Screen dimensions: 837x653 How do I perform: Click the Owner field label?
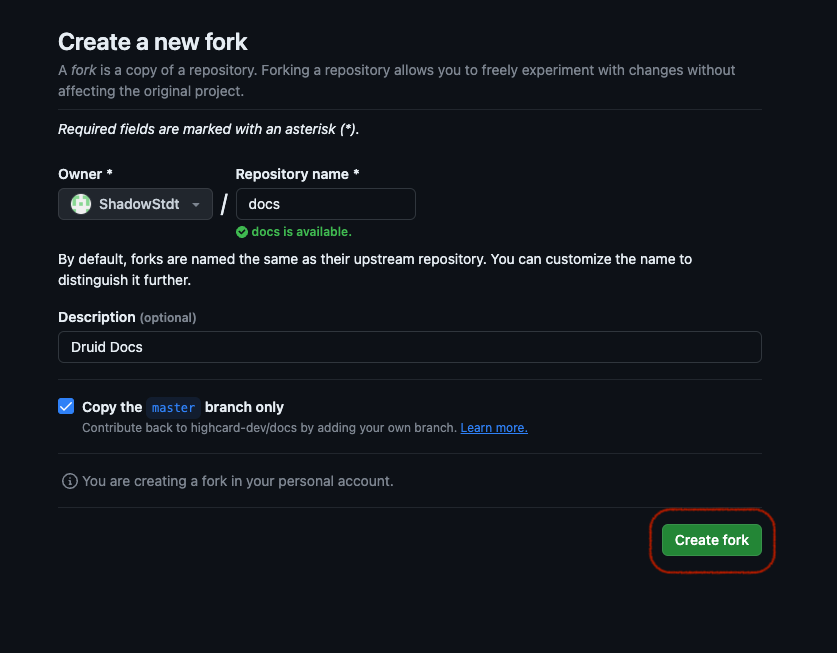click(x=80, y=174)
